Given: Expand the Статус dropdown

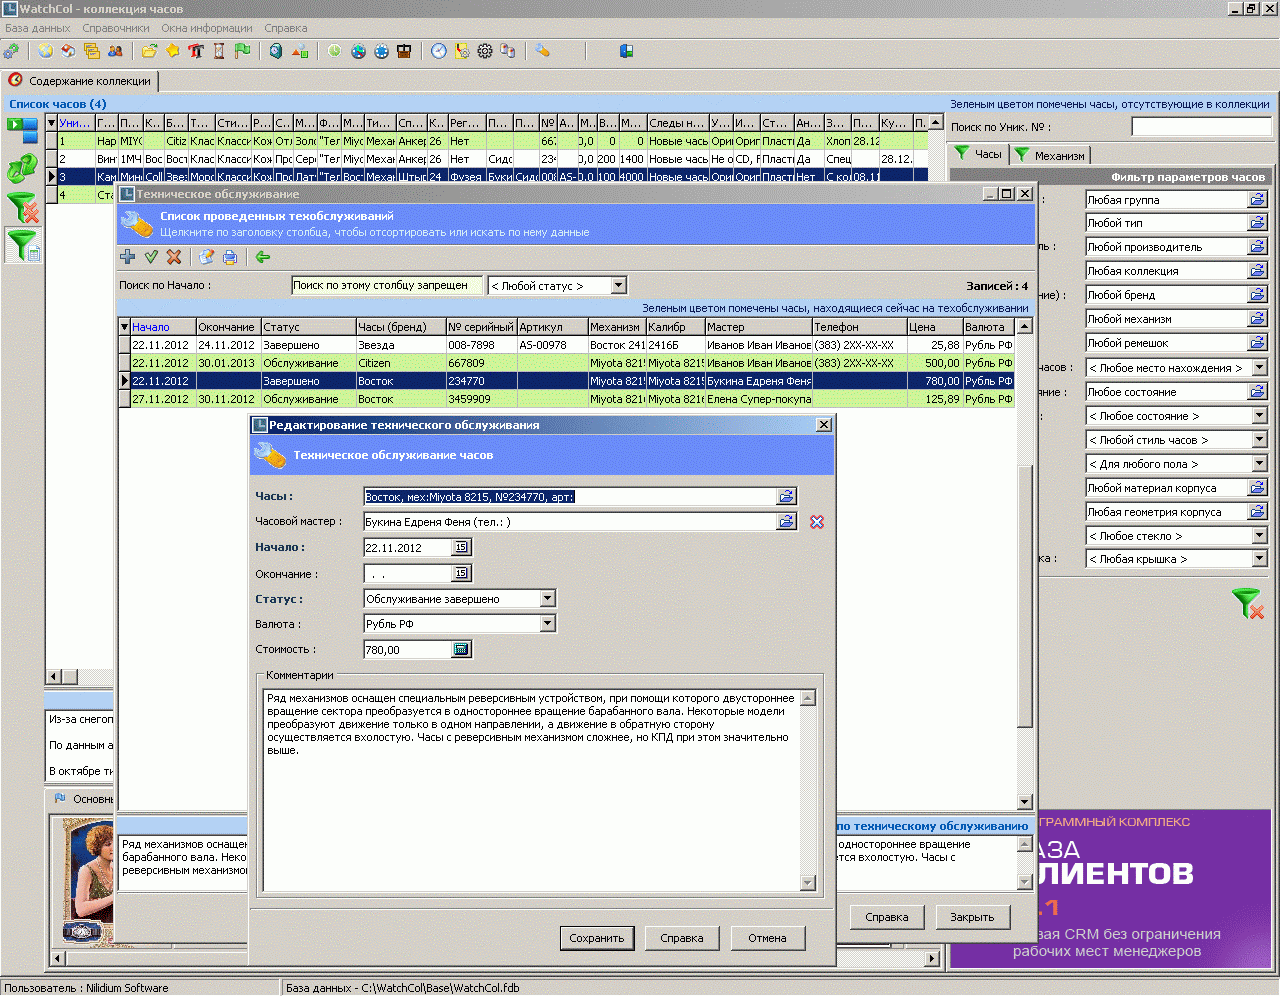Looking at the screenshot, I should [547, 599].
